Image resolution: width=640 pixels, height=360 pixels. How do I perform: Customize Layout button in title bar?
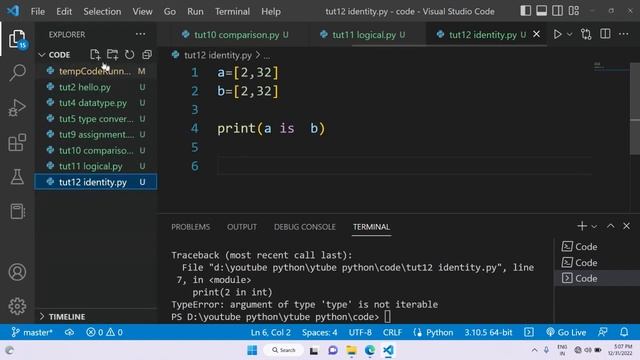574,11
